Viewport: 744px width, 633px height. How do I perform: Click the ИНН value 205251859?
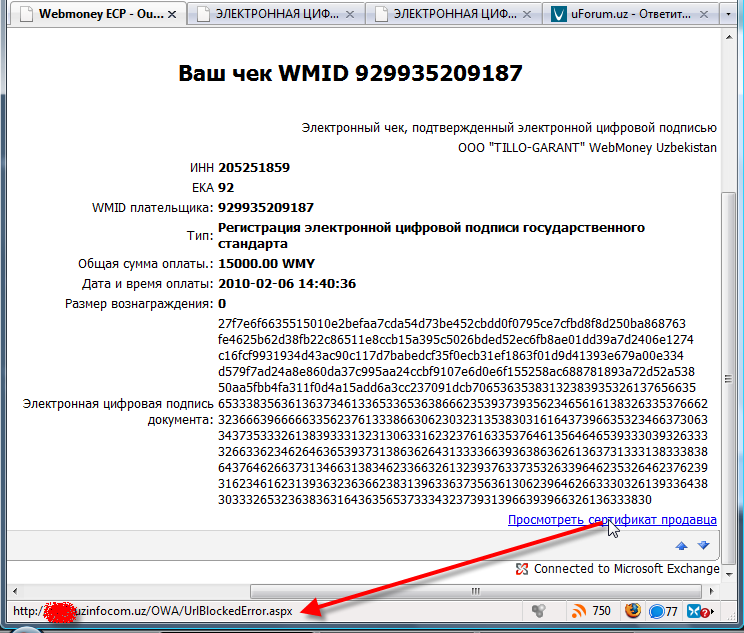click(254, 168)
